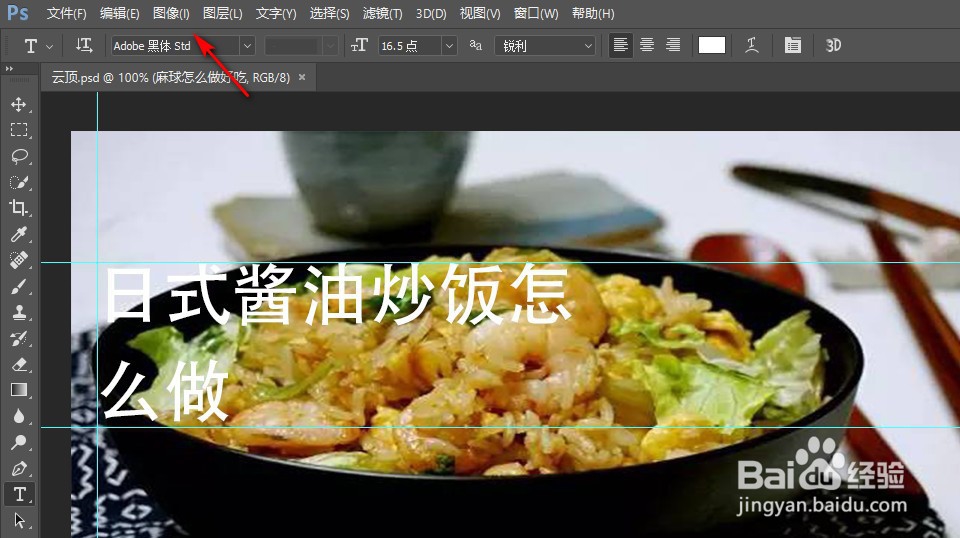Open the 选择(S) menu
The height and width of the screenshot is (538, 960).
pyautogui.click(x=329, y=13)
